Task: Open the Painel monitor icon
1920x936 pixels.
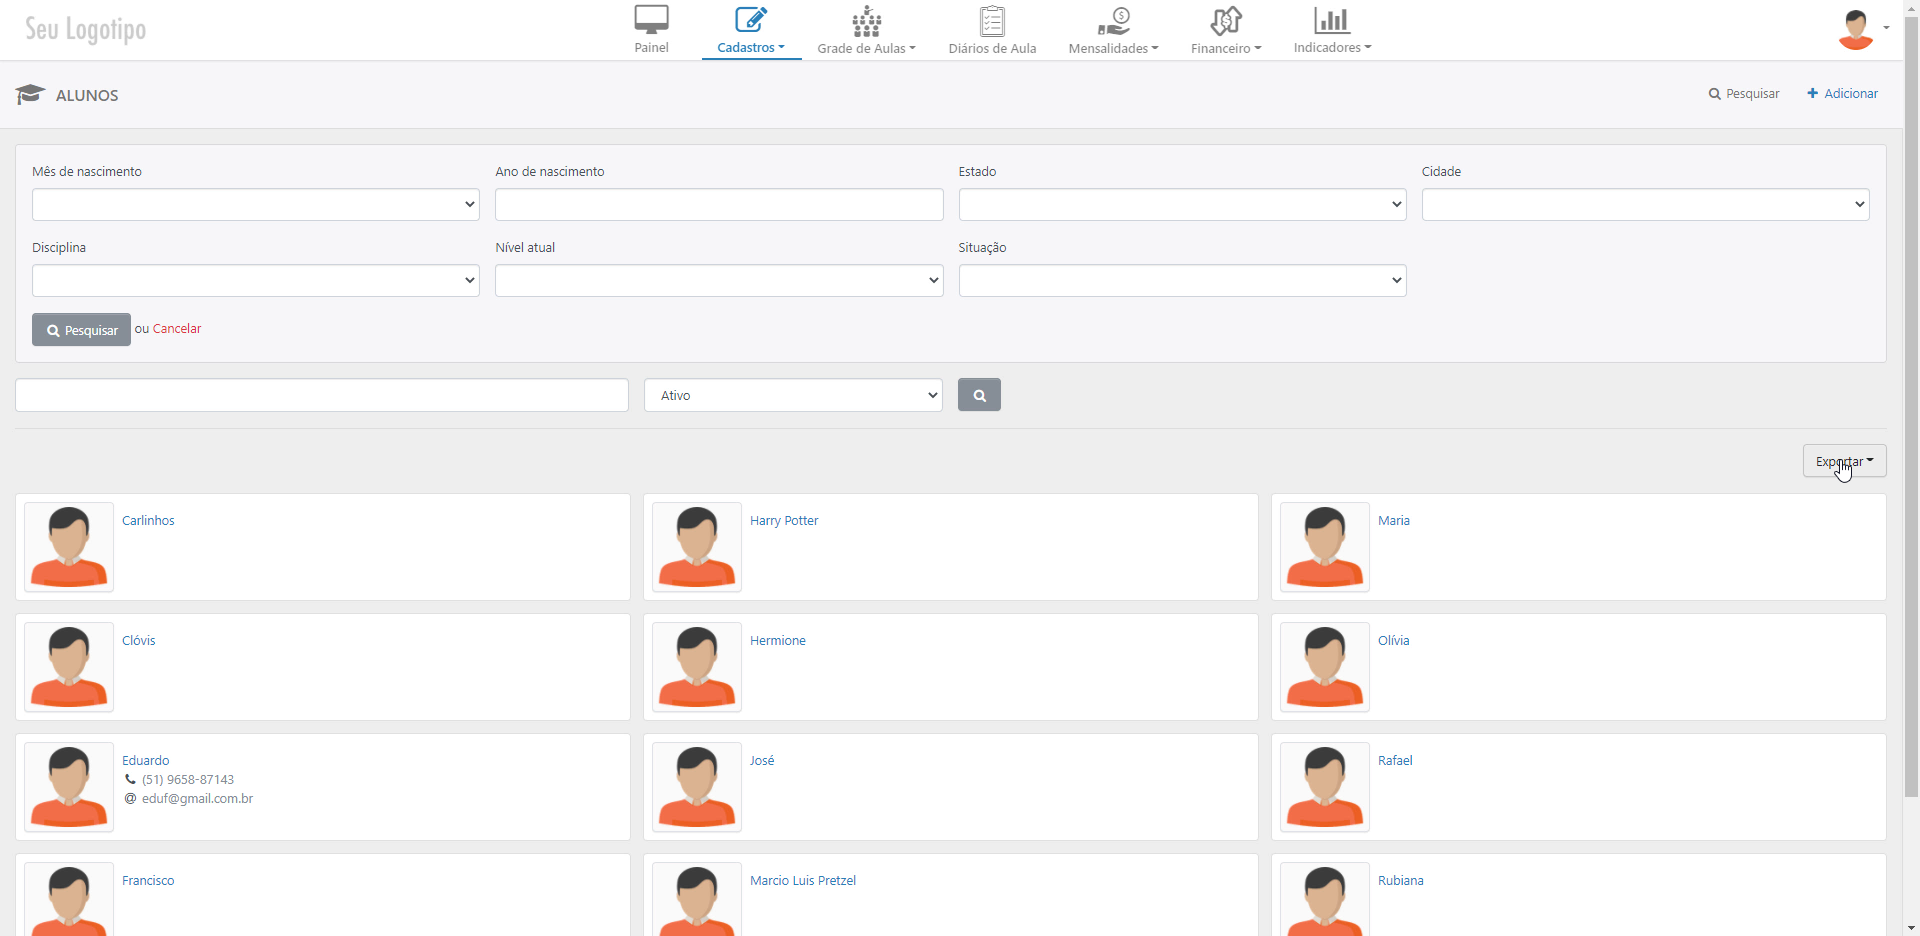Action: pyautogui.click(x=651, y=20)
